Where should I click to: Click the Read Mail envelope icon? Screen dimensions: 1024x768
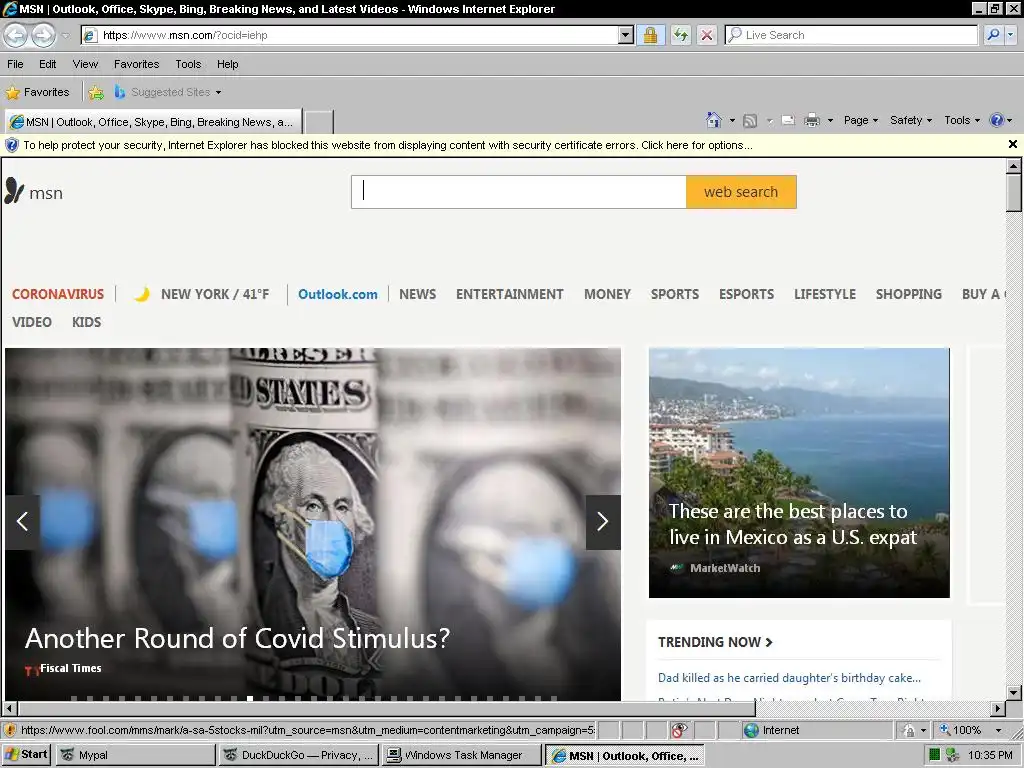click(788, 120)
